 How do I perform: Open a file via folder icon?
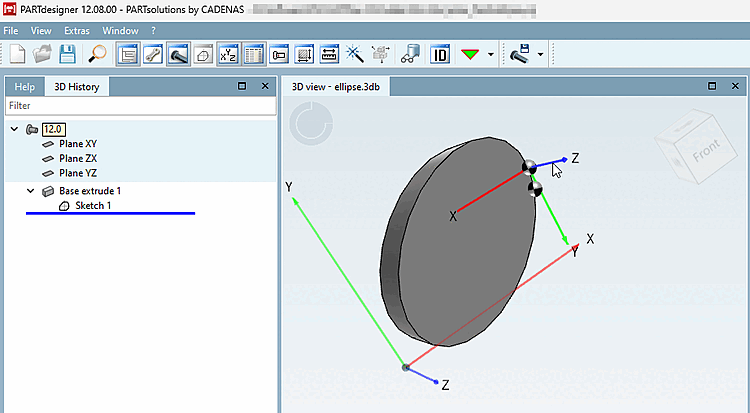click(42, 54)
